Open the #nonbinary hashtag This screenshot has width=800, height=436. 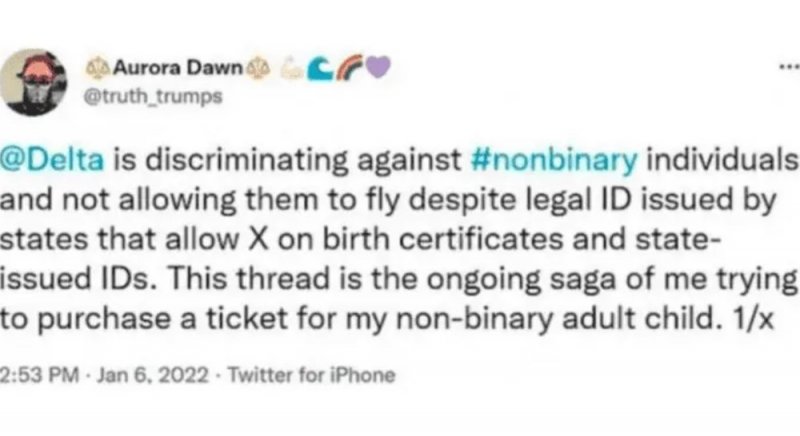tap(554, 160)
